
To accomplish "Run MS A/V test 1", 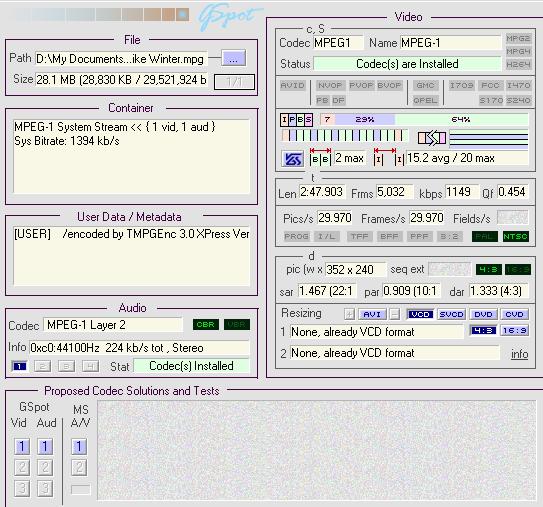I will [x=79, y=446].
